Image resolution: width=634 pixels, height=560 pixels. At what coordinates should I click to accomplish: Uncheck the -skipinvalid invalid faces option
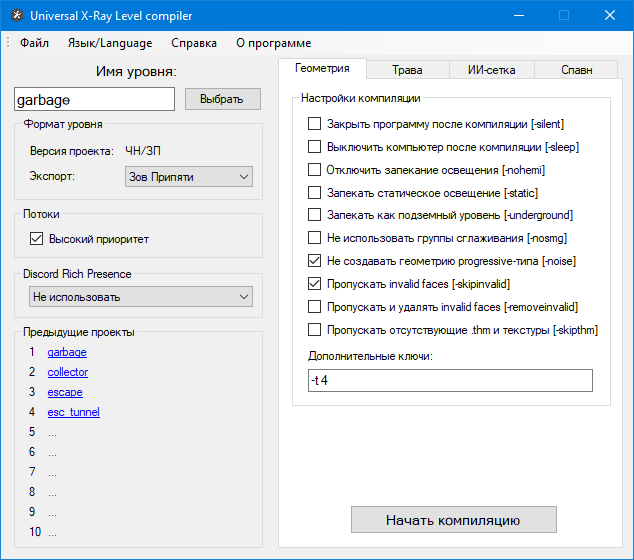[315, 284]
